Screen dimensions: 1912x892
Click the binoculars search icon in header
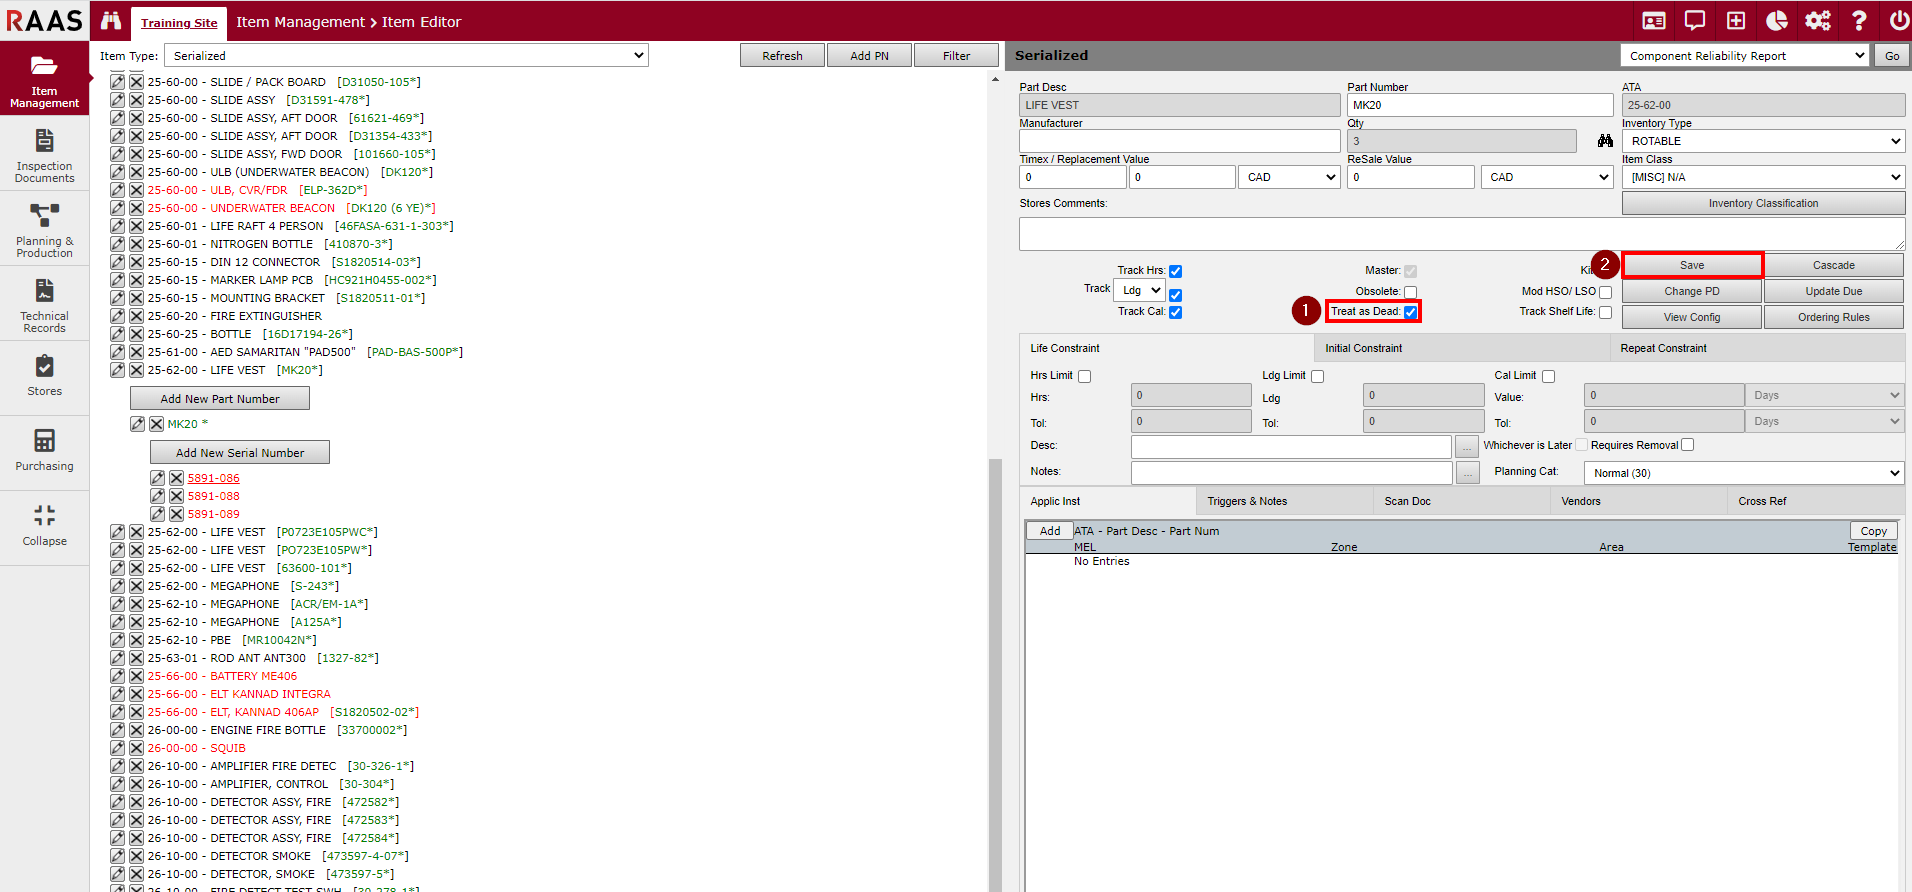111,21
